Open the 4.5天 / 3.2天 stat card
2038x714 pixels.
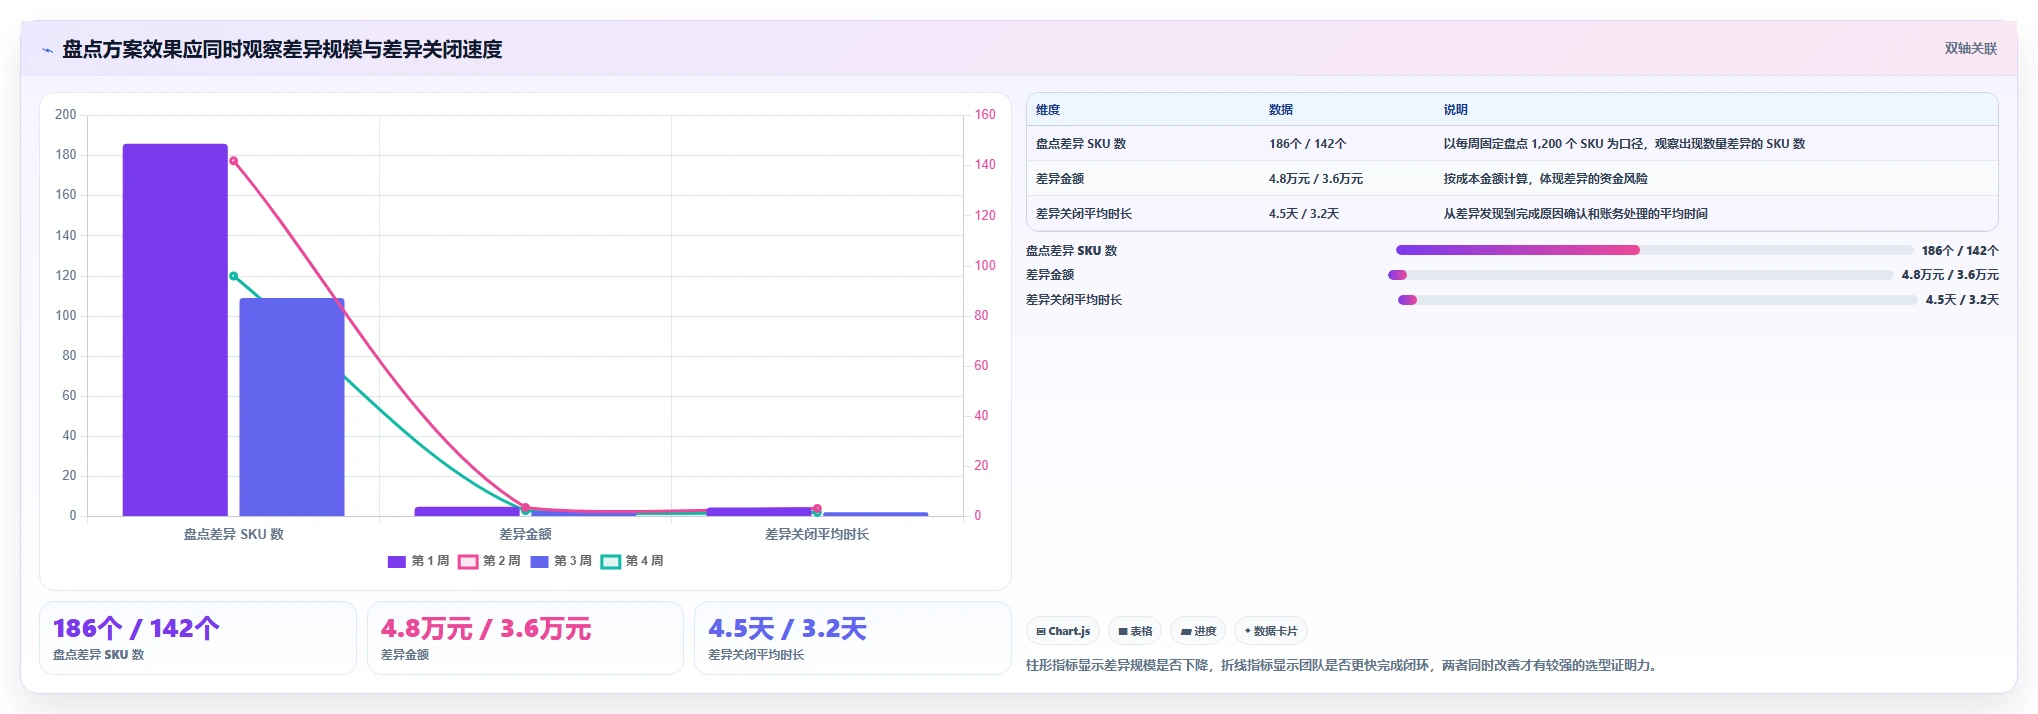point(853,638)
